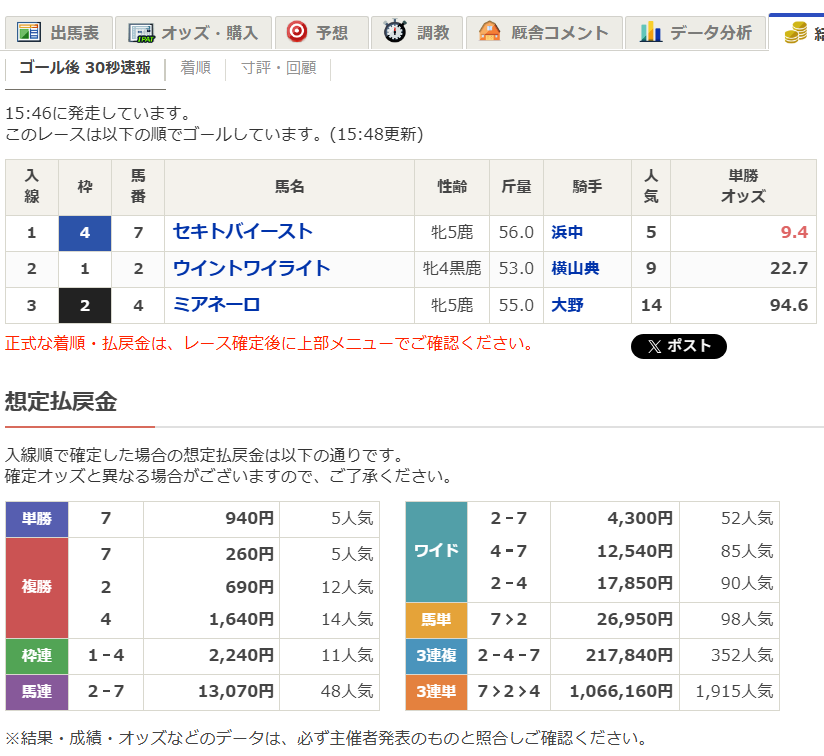The height and width of the screenshot is (756, 824).
Task: Click the 出馬表 table icon
Action: [x=28, y=33]
